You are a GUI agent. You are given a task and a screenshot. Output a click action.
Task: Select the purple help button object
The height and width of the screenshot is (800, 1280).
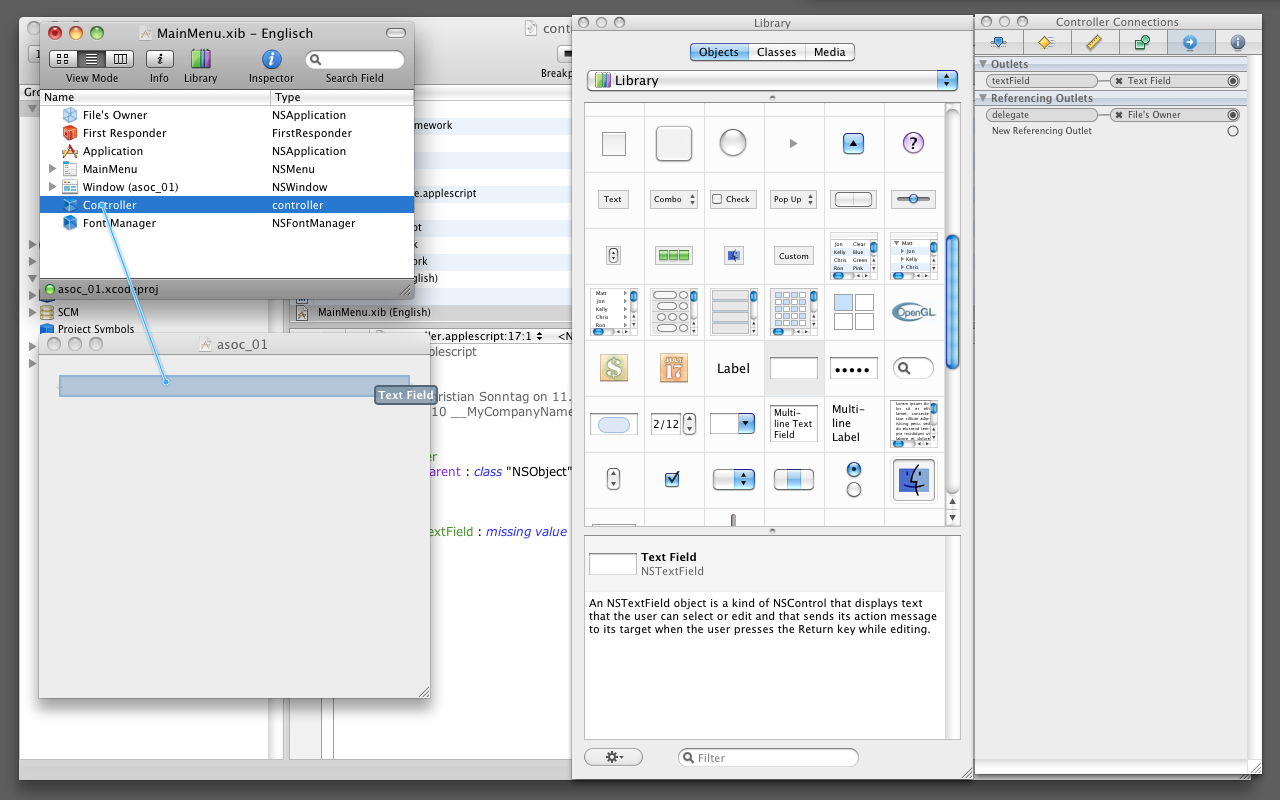coord(911,143)
